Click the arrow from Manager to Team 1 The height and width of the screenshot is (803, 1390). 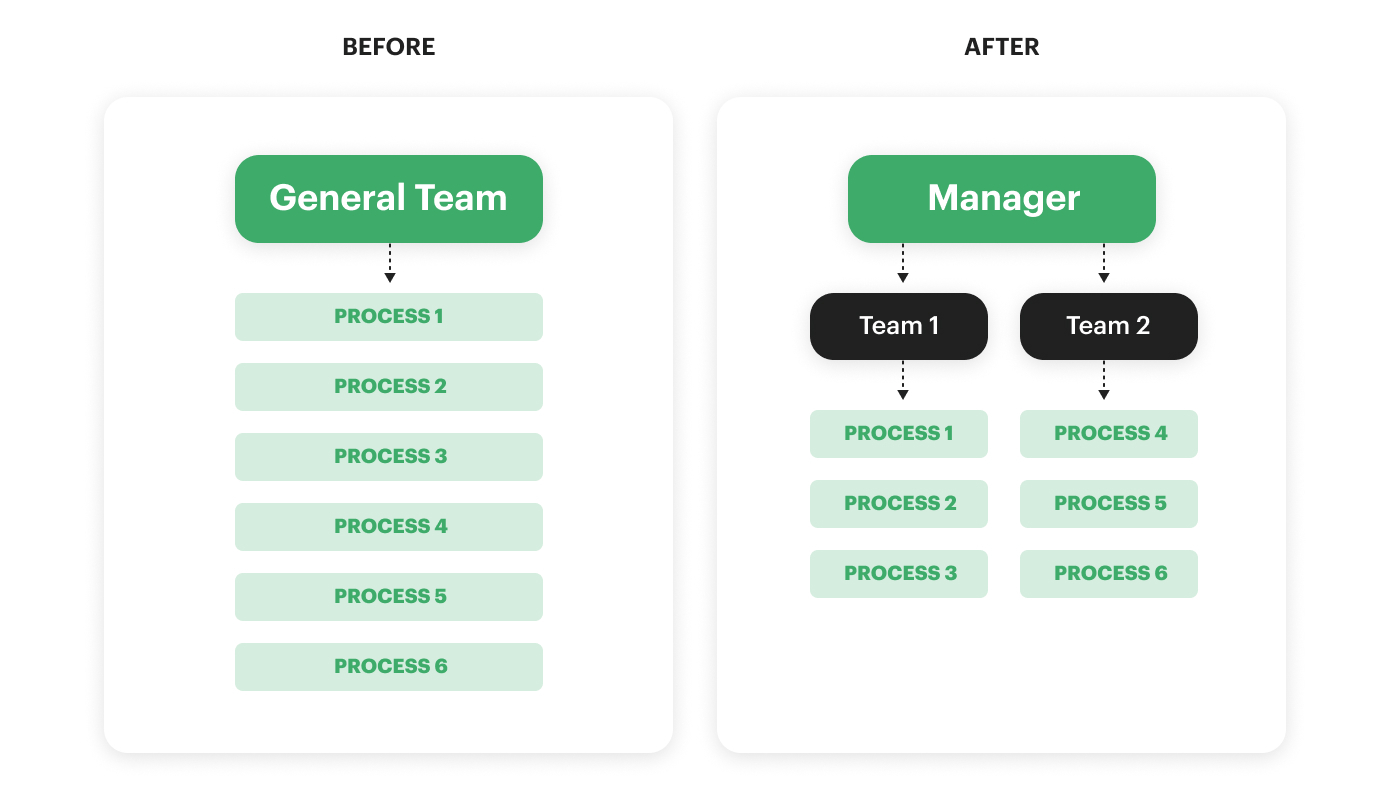[903, 265]
